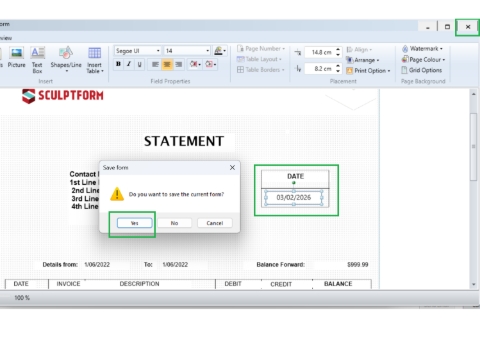This screenshot has height=360, width=480.
Task: Open the Page Number dropdown
Action: point(261,49)
